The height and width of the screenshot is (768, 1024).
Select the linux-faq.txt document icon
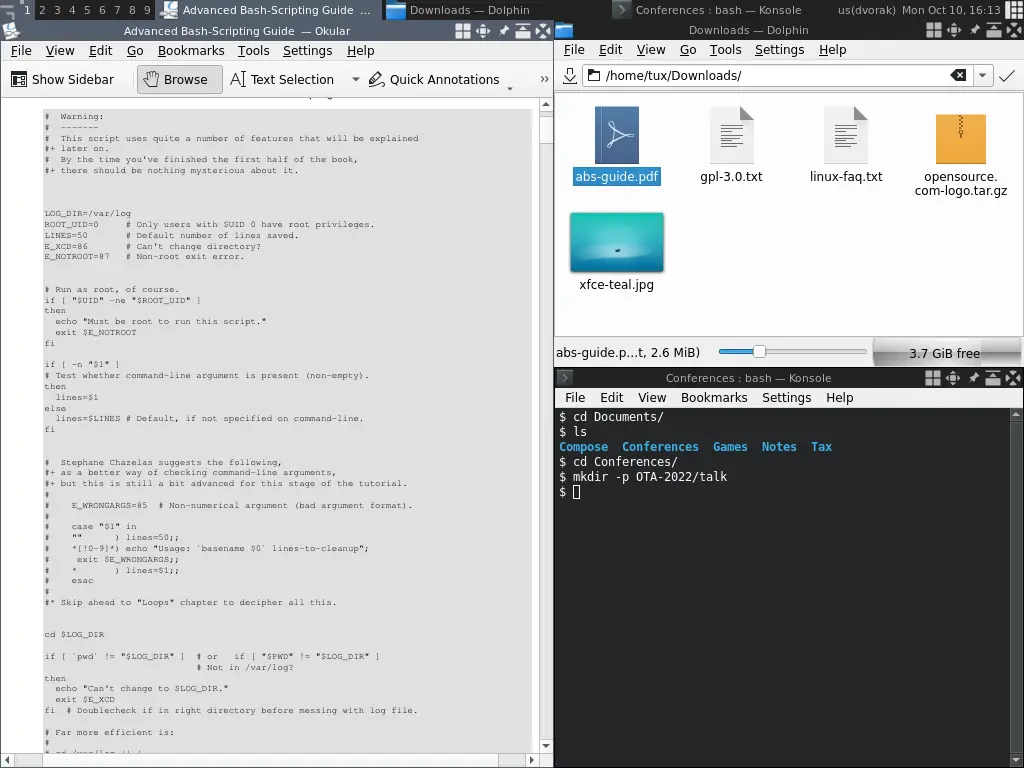click(846, 136)
